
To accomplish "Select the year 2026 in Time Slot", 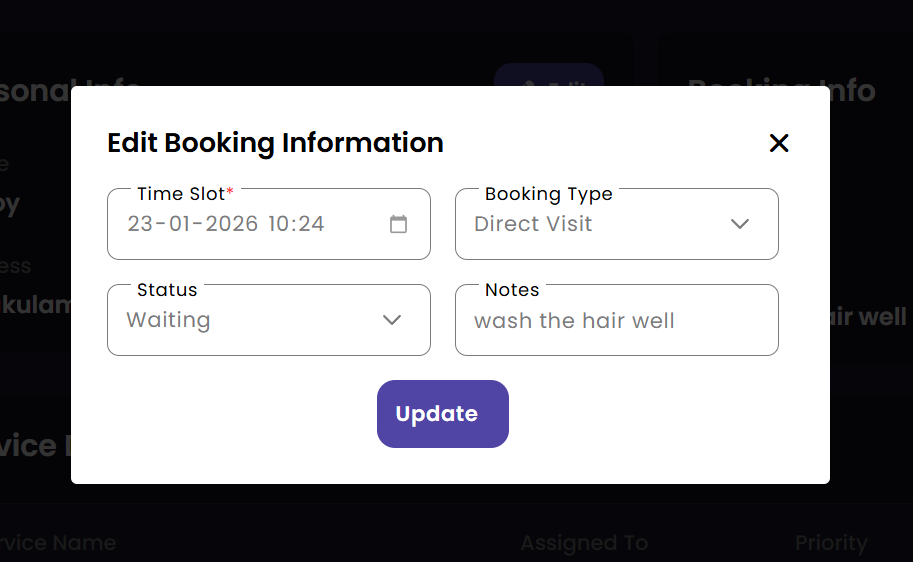I will point(231,224).
